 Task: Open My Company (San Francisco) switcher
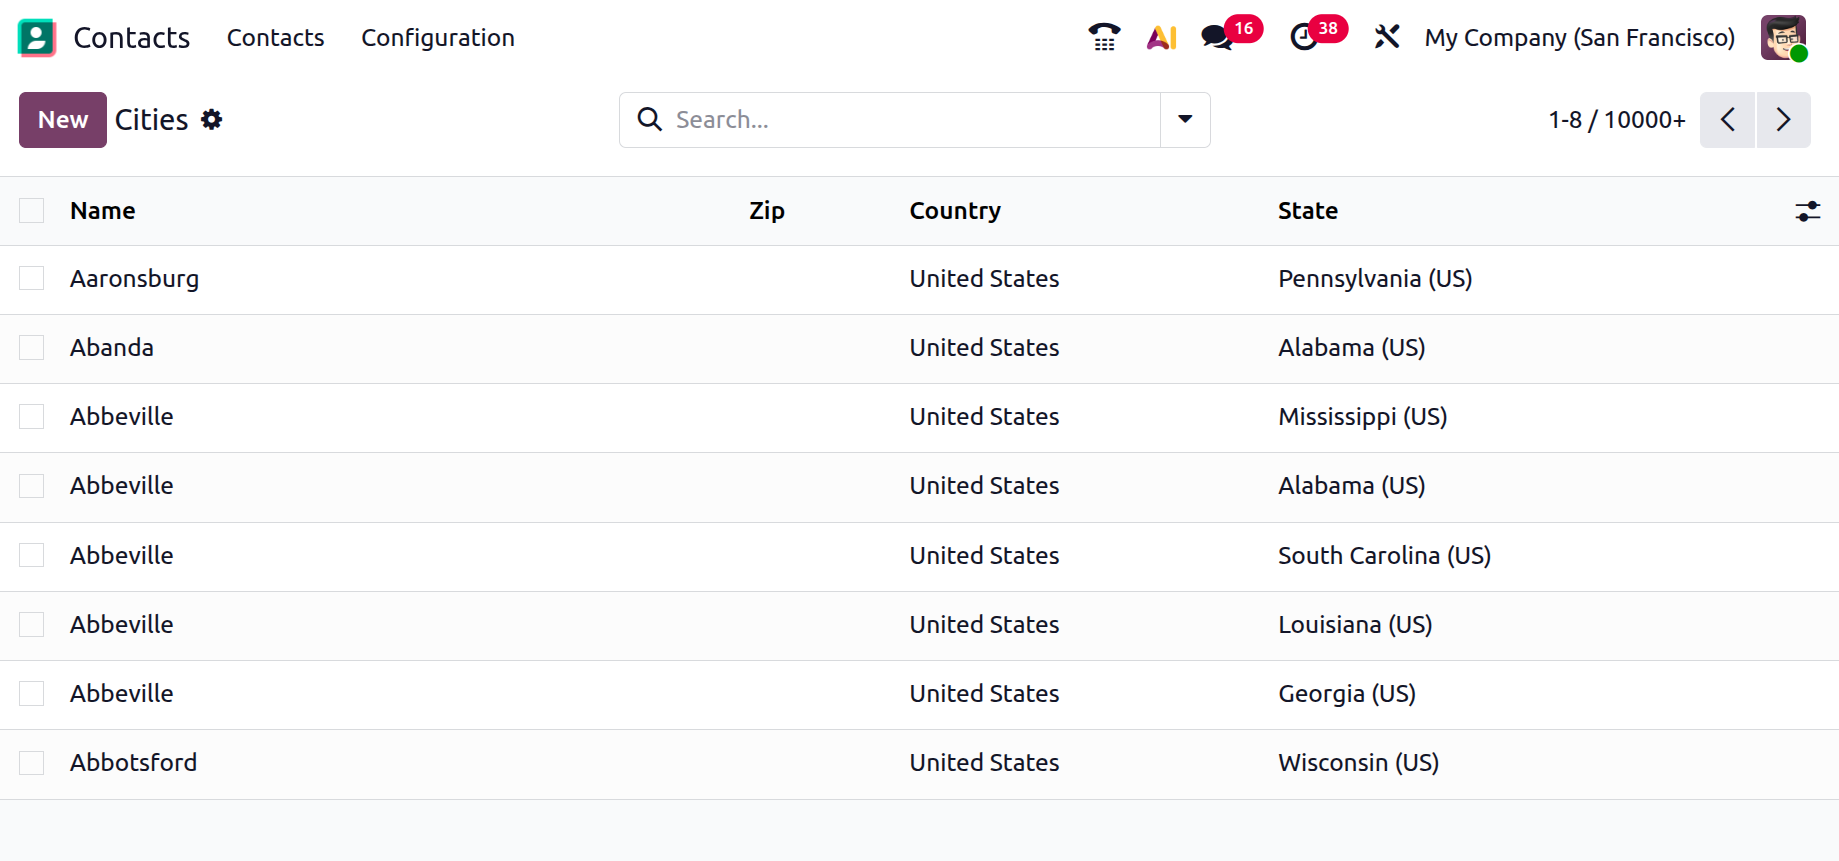point(1579,38)
